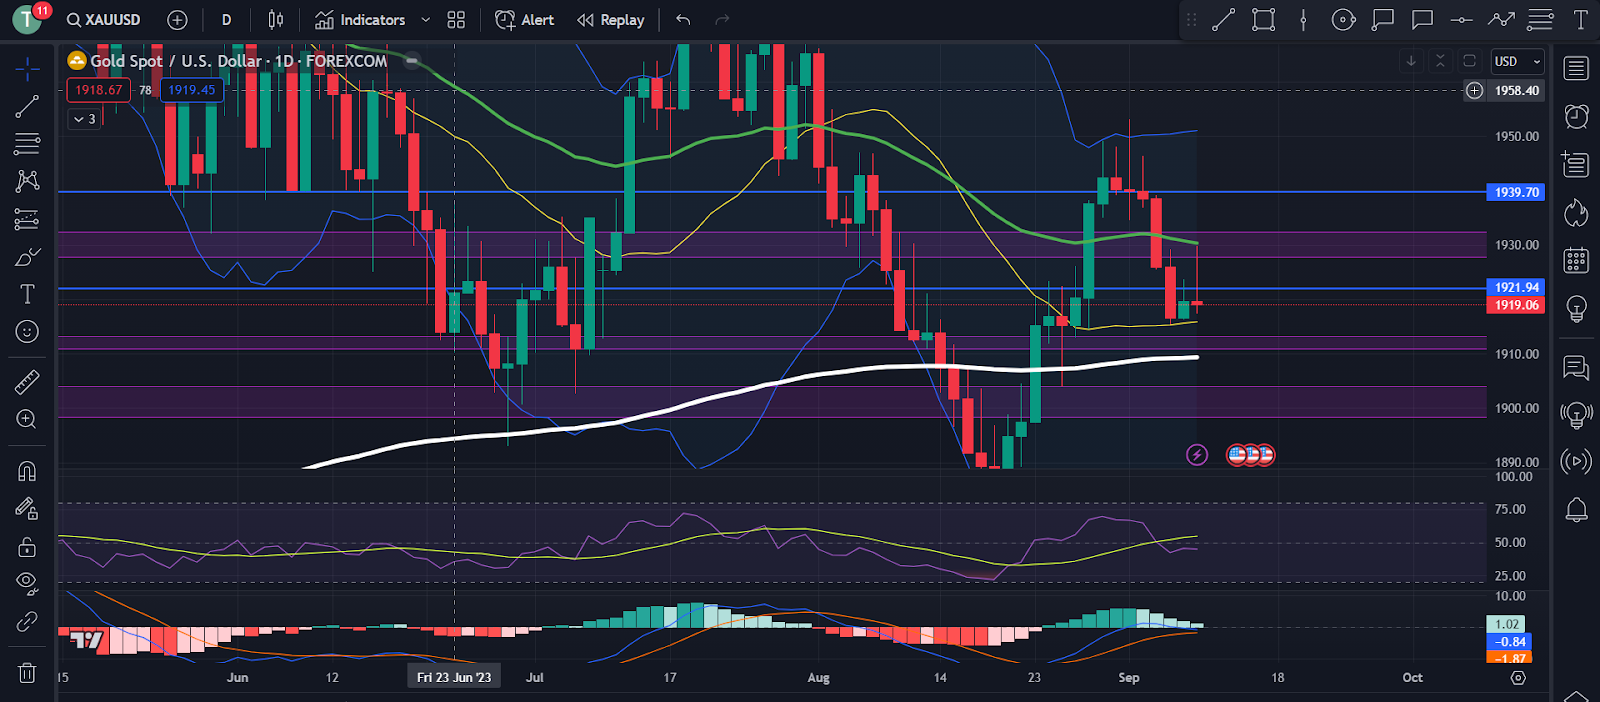Toggle maximize chart pane

click(x=1469, y=61)
